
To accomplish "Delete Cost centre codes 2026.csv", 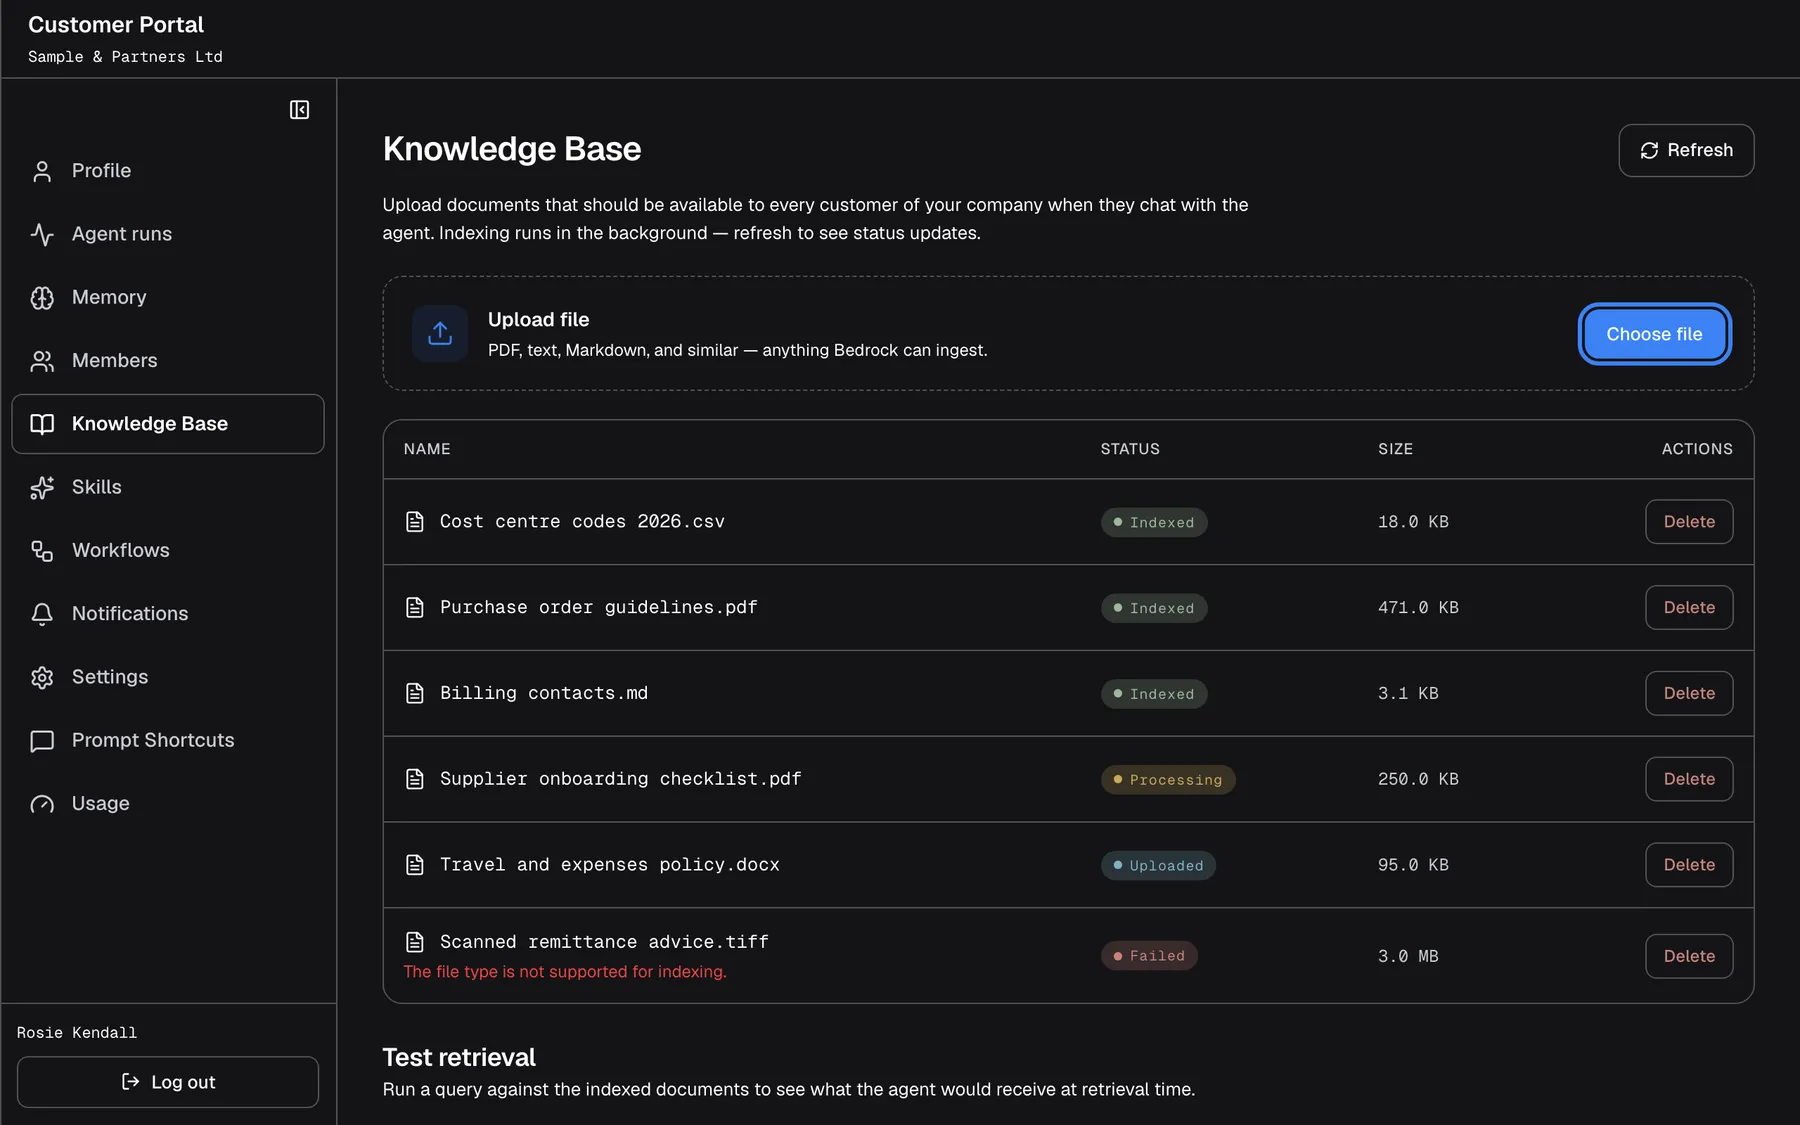I will click(x=1689, y=522).
